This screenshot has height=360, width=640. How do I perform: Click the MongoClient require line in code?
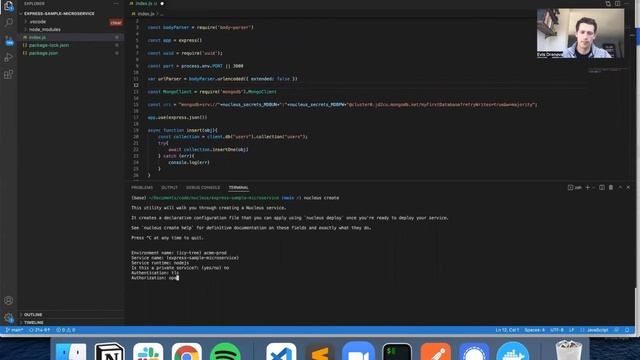click(212, 92)
